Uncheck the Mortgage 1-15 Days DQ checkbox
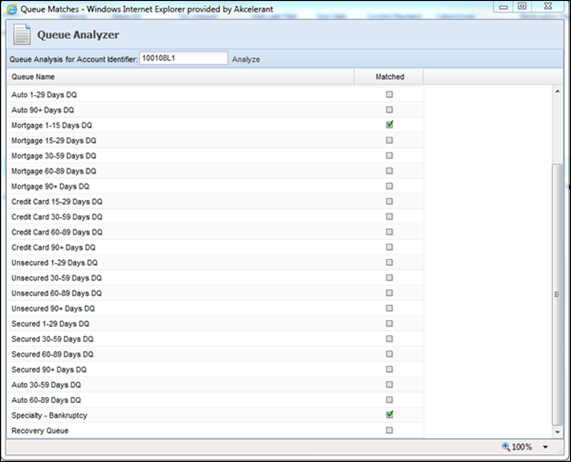571x462 pixels. pyautogui.click(x=389, y=125)
